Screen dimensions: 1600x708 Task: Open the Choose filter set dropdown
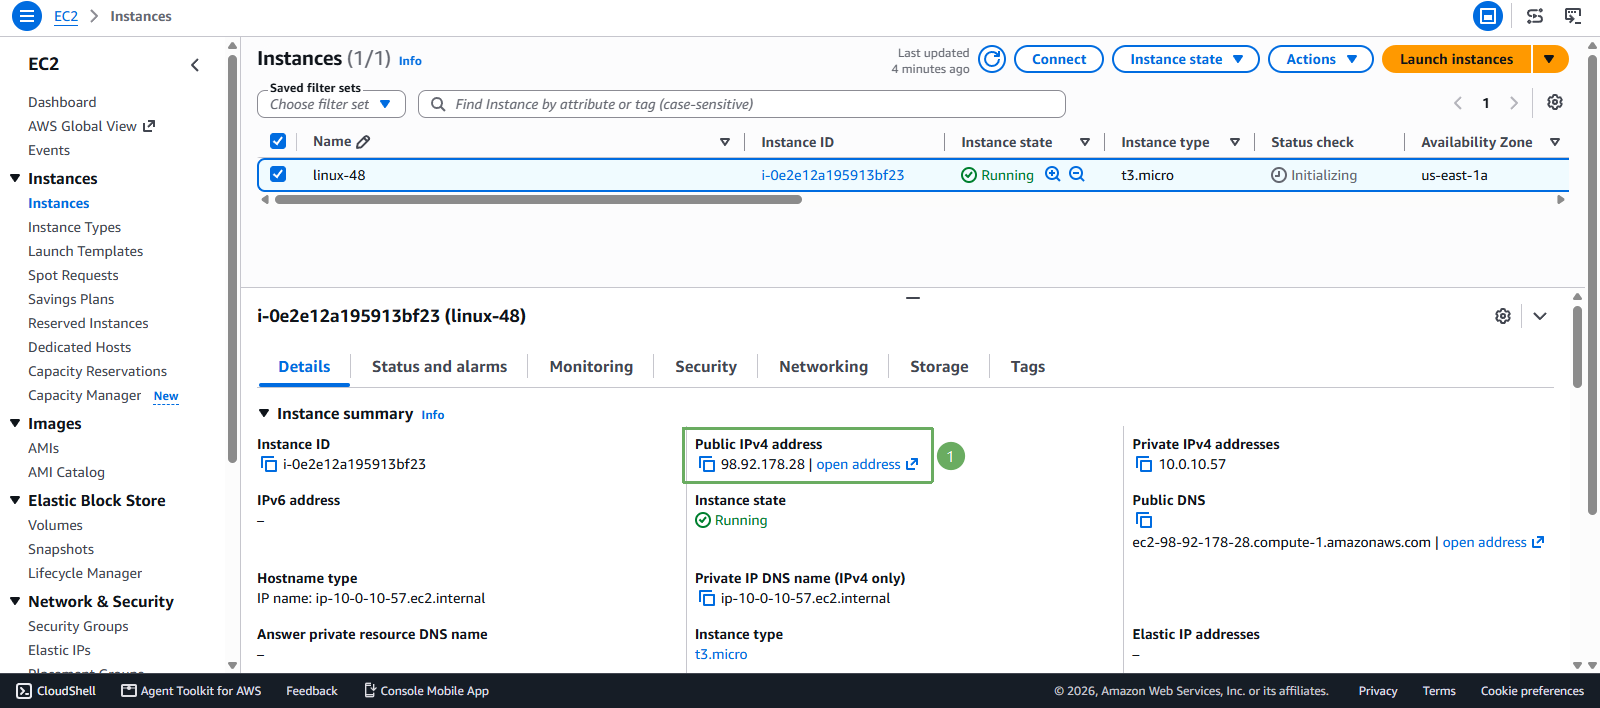[x=331, y=104]
